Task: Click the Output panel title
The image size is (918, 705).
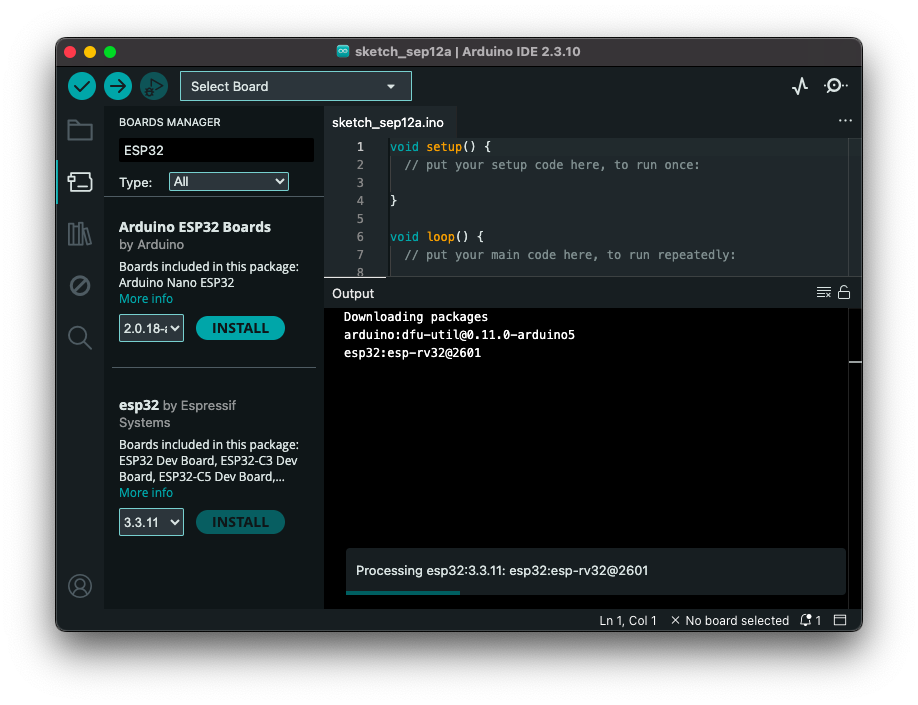Action: [x=353, y=293]
